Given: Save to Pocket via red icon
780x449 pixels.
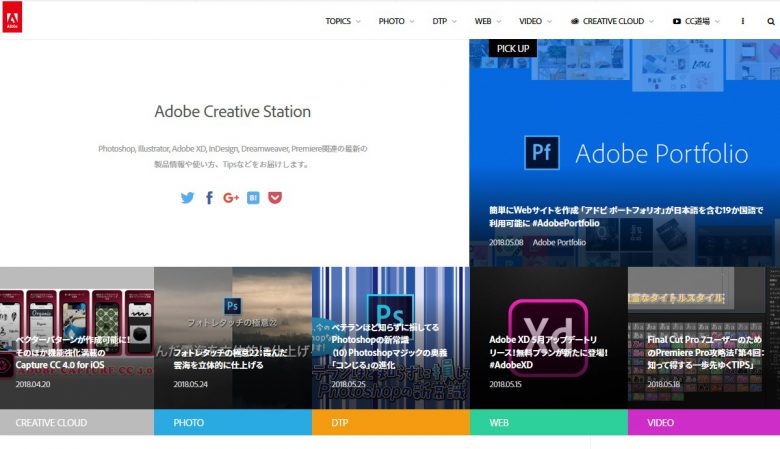Looking at the screenshot, I should click(x=275, y=198).
